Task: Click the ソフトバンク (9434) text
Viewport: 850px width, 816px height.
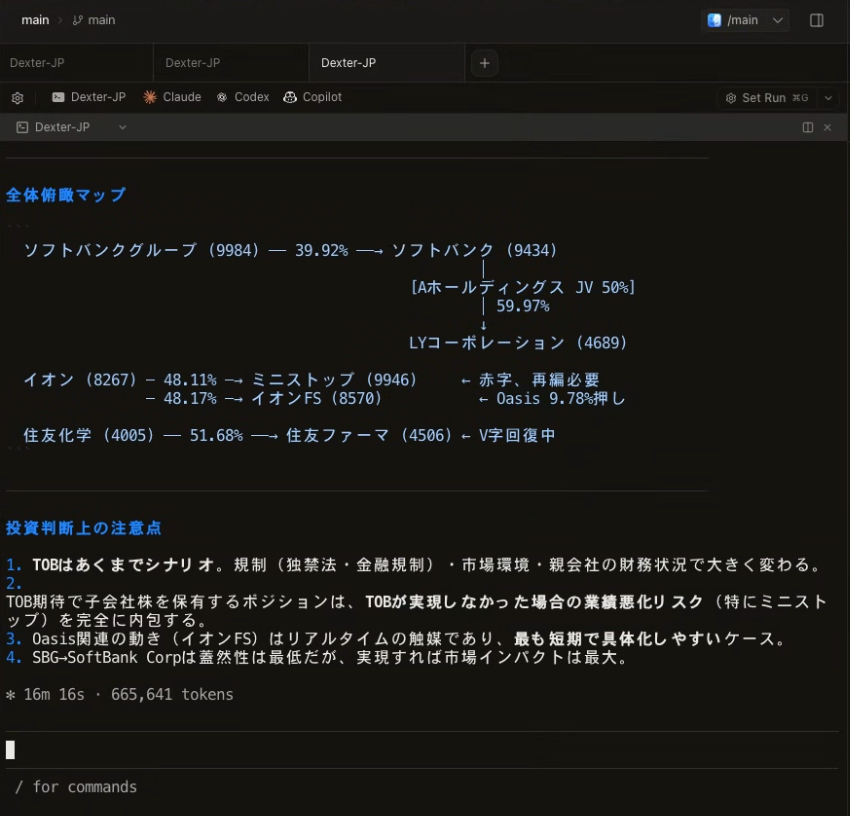Action: pyautogui.click(x=474, y=250)
